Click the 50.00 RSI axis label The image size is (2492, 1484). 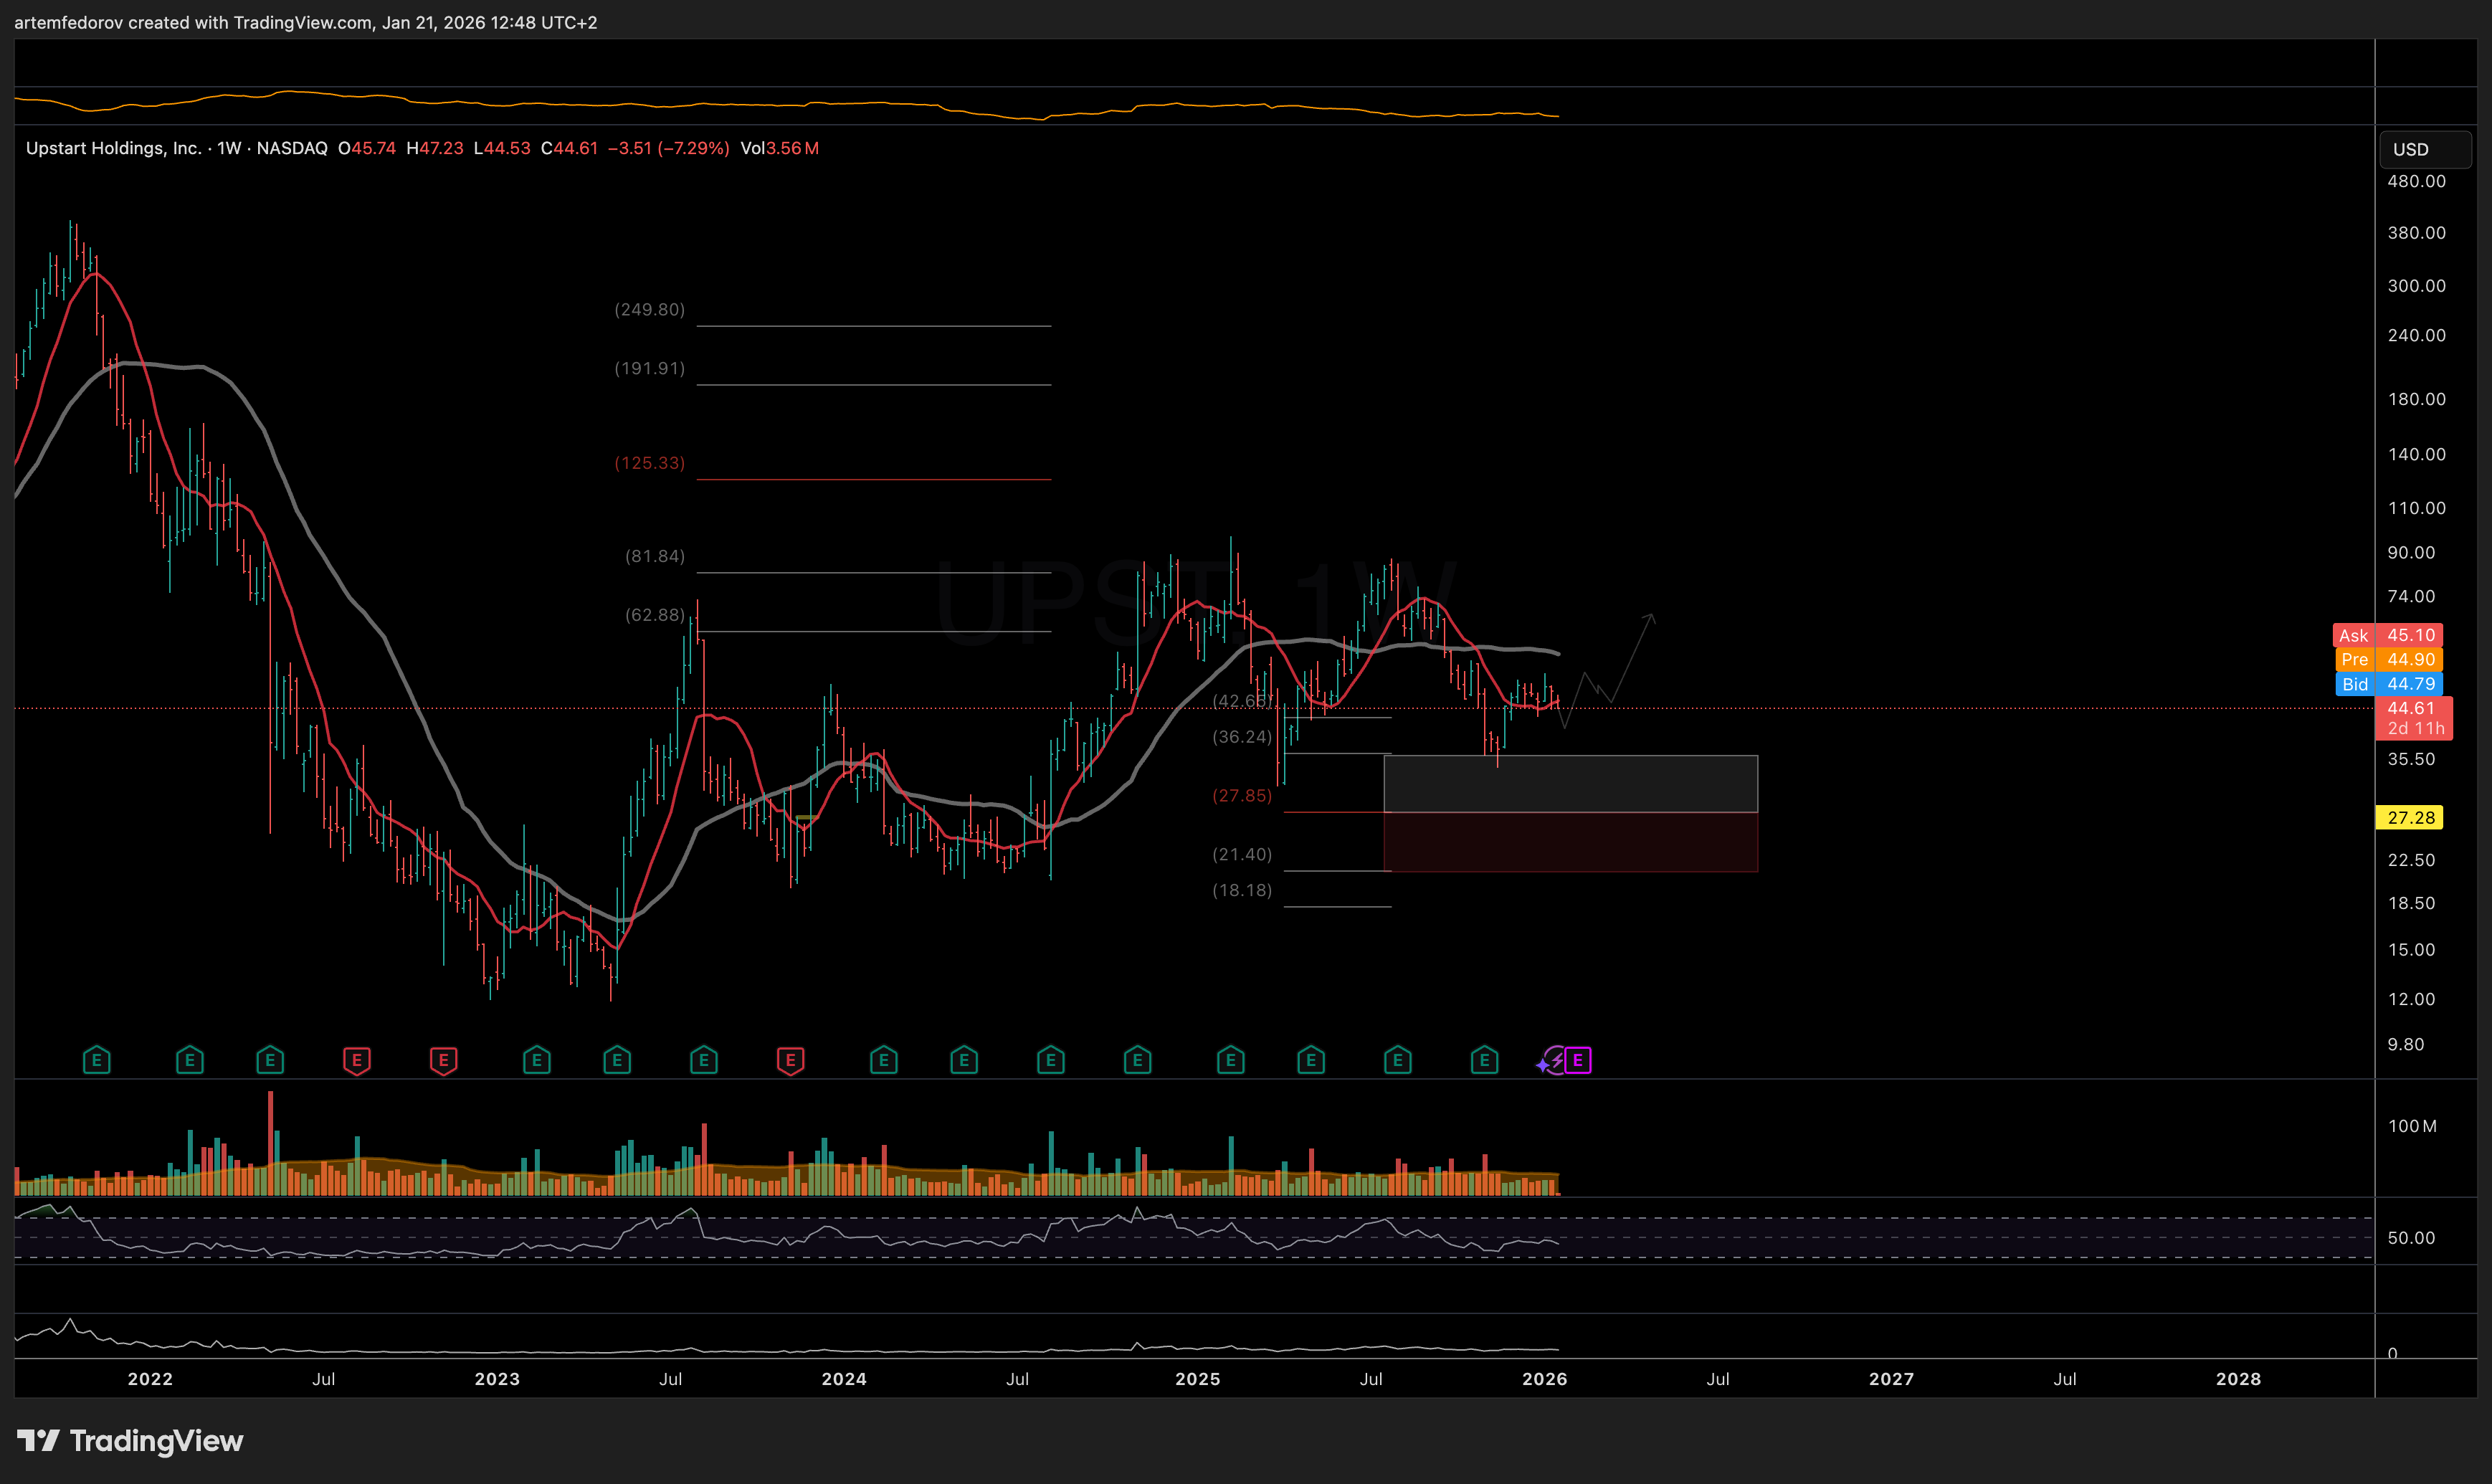pos(2411,1238)
